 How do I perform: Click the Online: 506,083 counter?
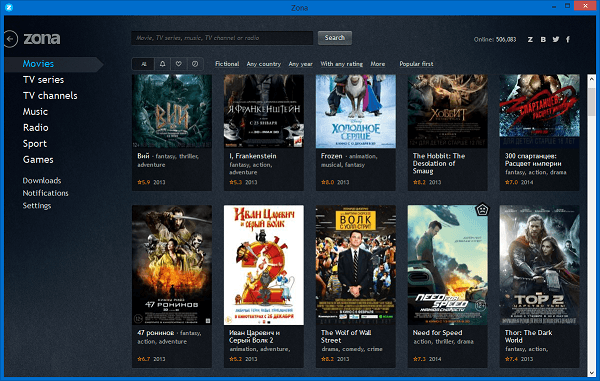(x=495, y=39)
